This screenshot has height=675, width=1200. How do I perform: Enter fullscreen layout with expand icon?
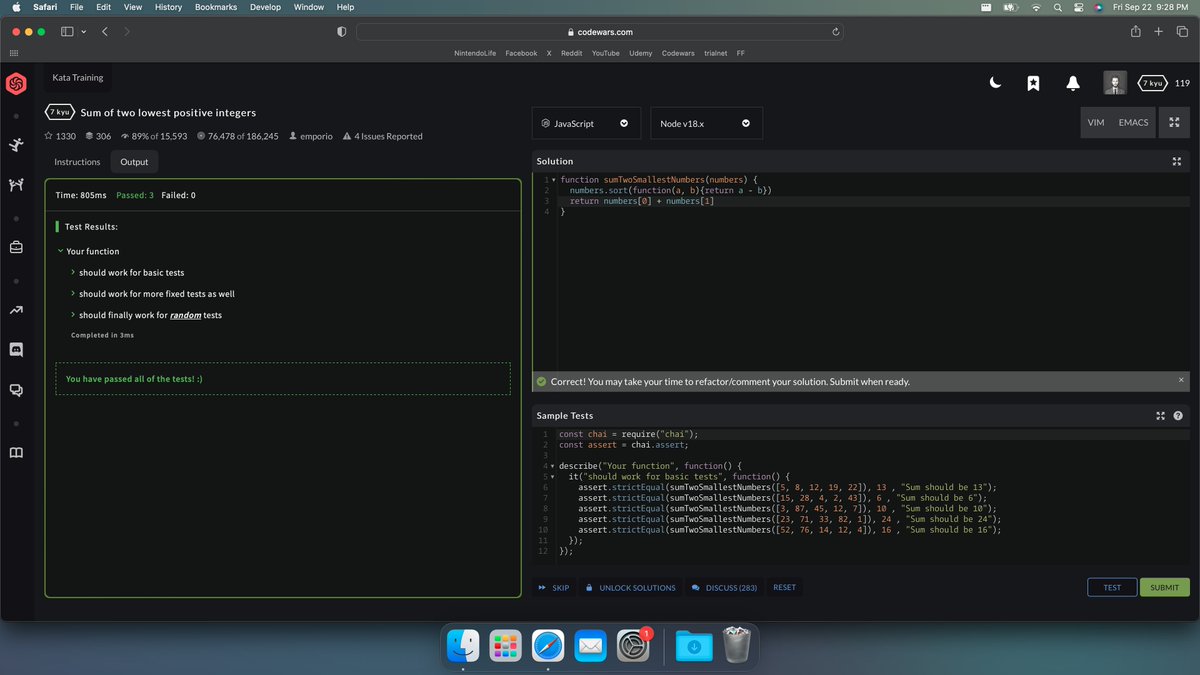(1173, 123)
